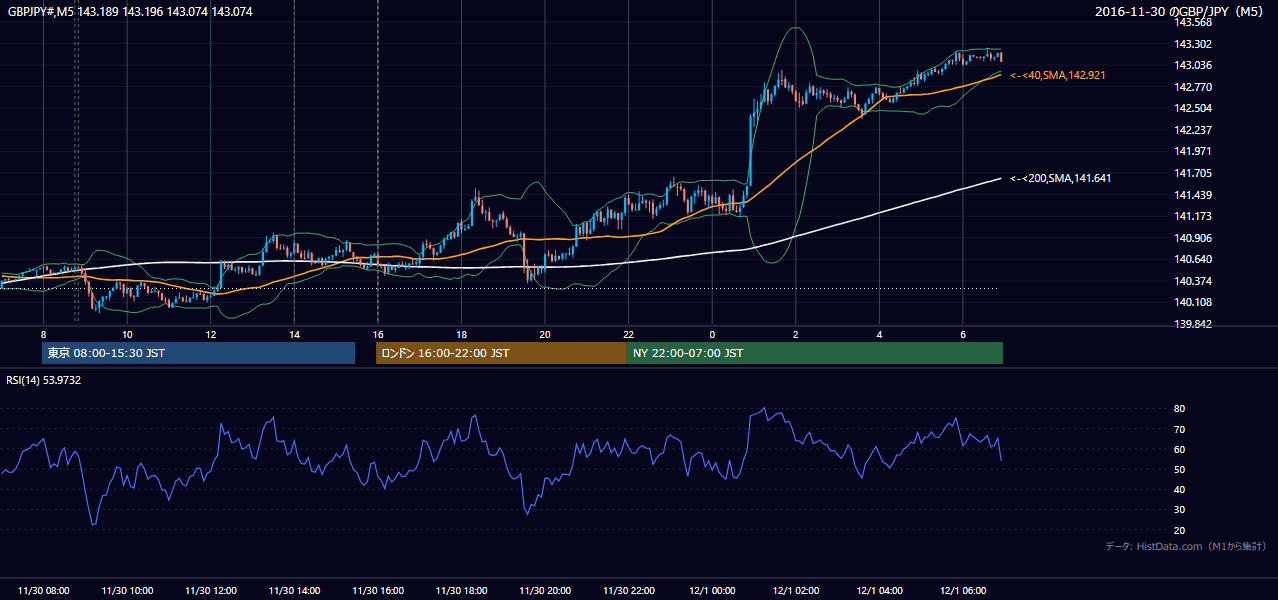
Task: Click the 11/30 10:00 date axis label
Action: click(127, 591)
